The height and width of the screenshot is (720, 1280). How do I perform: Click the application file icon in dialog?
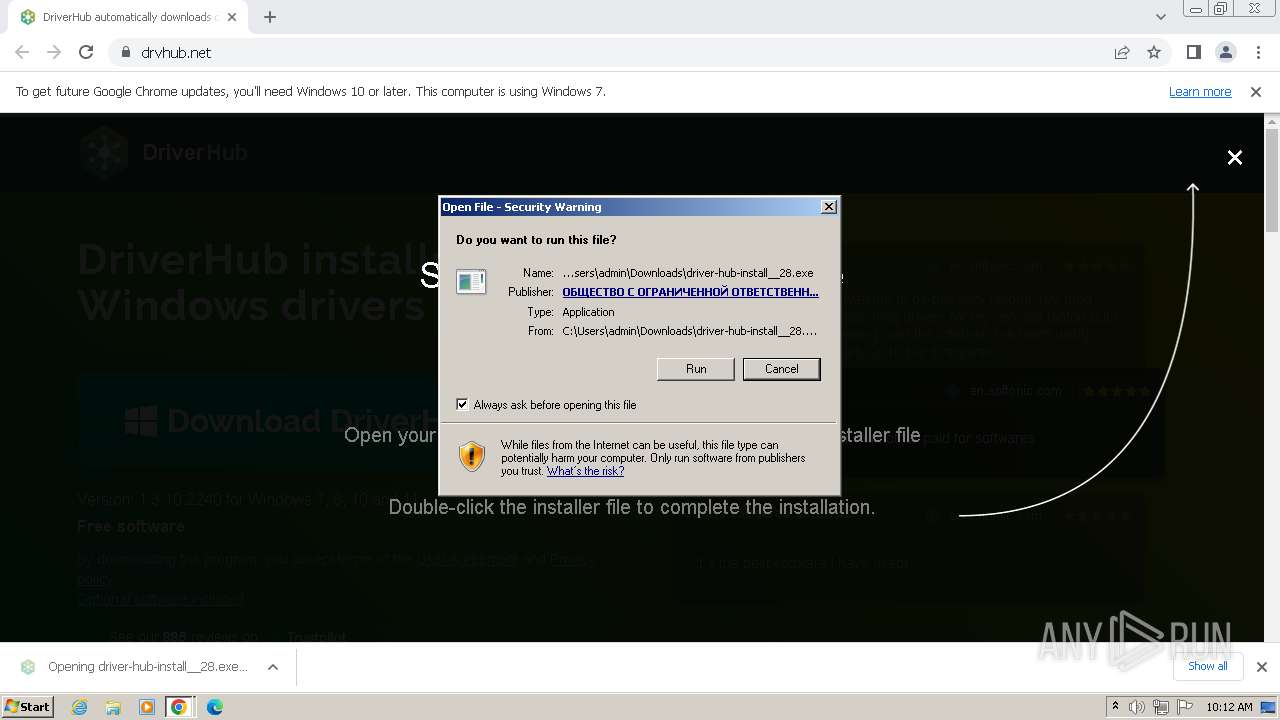(471, 282)
